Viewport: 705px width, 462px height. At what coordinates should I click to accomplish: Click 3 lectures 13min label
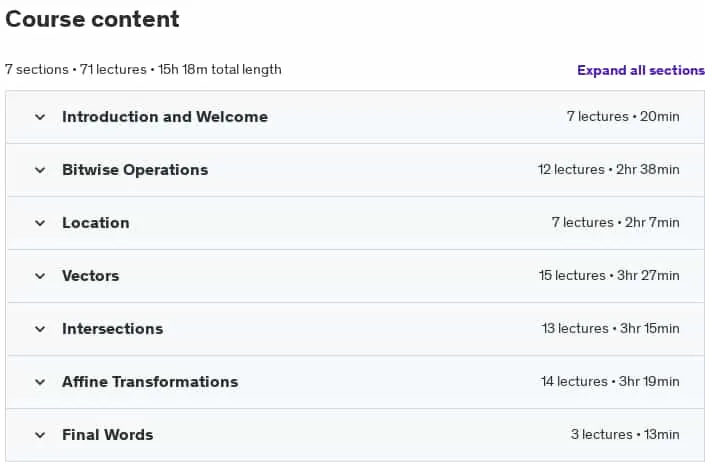pyautogui.click(x=625, y=435)
